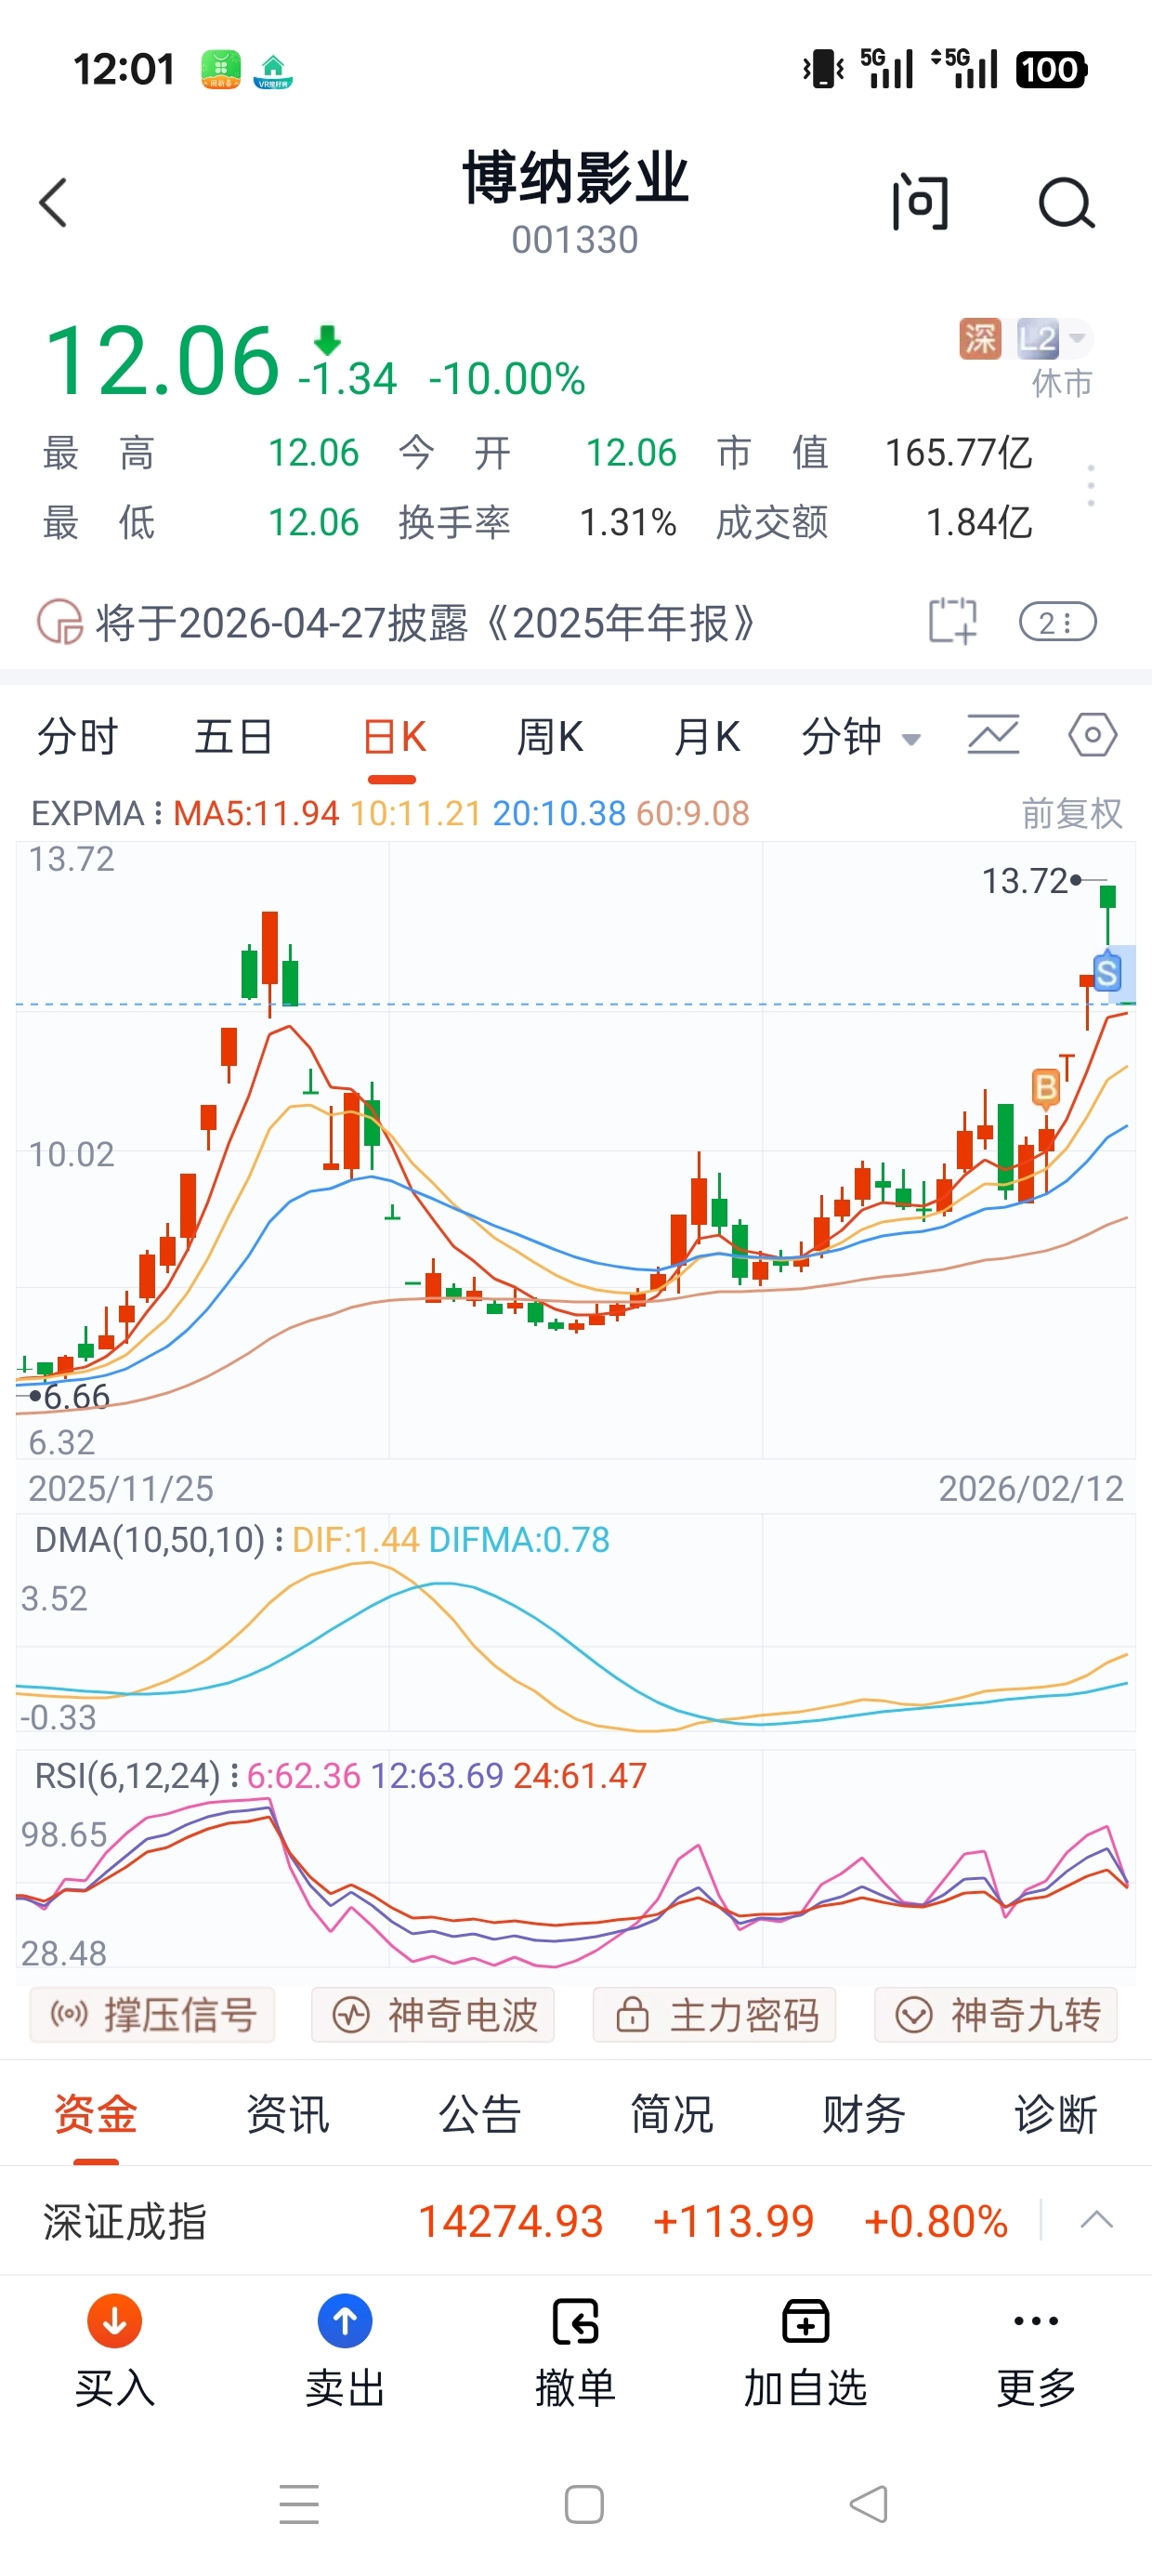Viewport: 1152px width, 2576px height.
Task: Tap the 换手率 1.31% value
Action: coord(628,522)
